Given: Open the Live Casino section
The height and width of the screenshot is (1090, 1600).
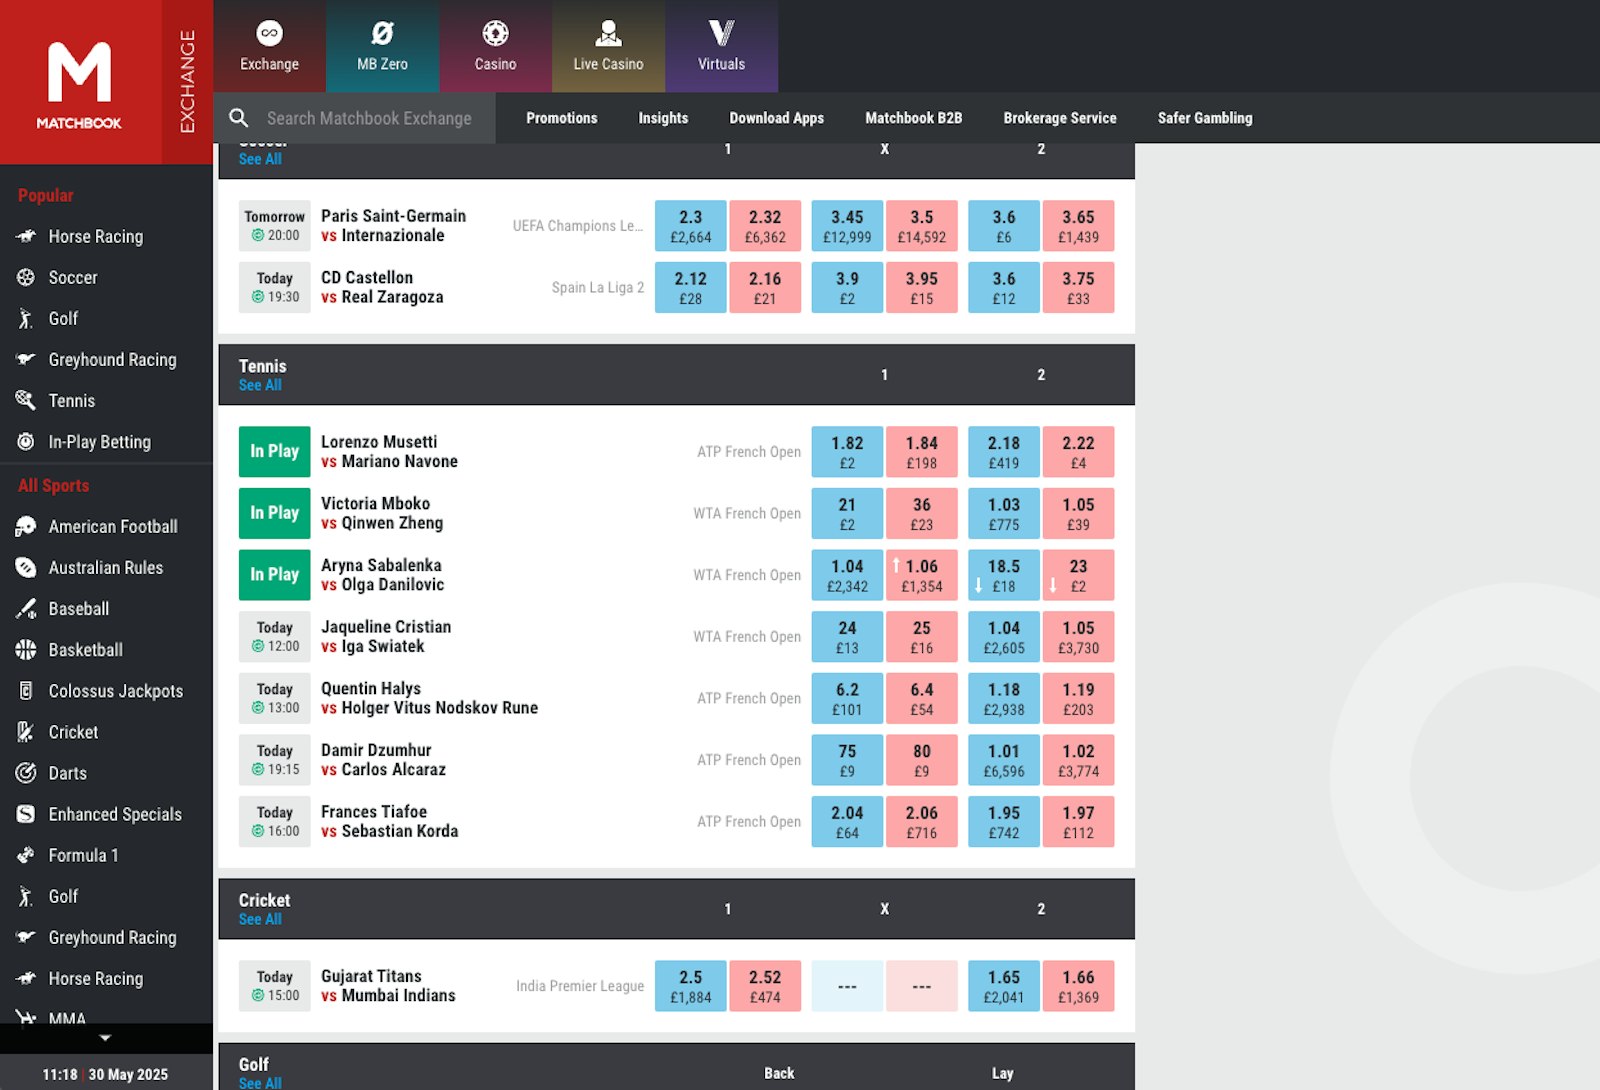Looking at the screenshot, I should click(x=607, y=46).
